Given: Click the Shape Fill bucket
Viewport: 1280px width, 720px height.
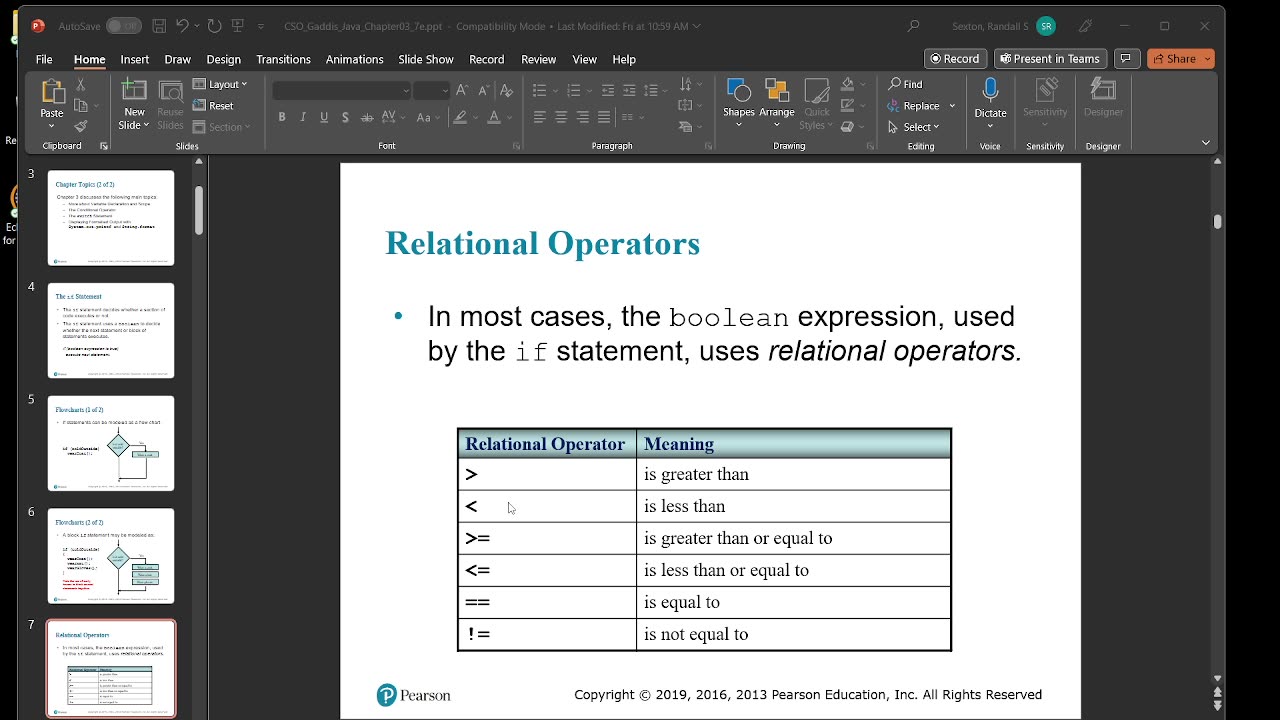Looking at the screenshot, I should pyautogui.click(x=848, y=84).
